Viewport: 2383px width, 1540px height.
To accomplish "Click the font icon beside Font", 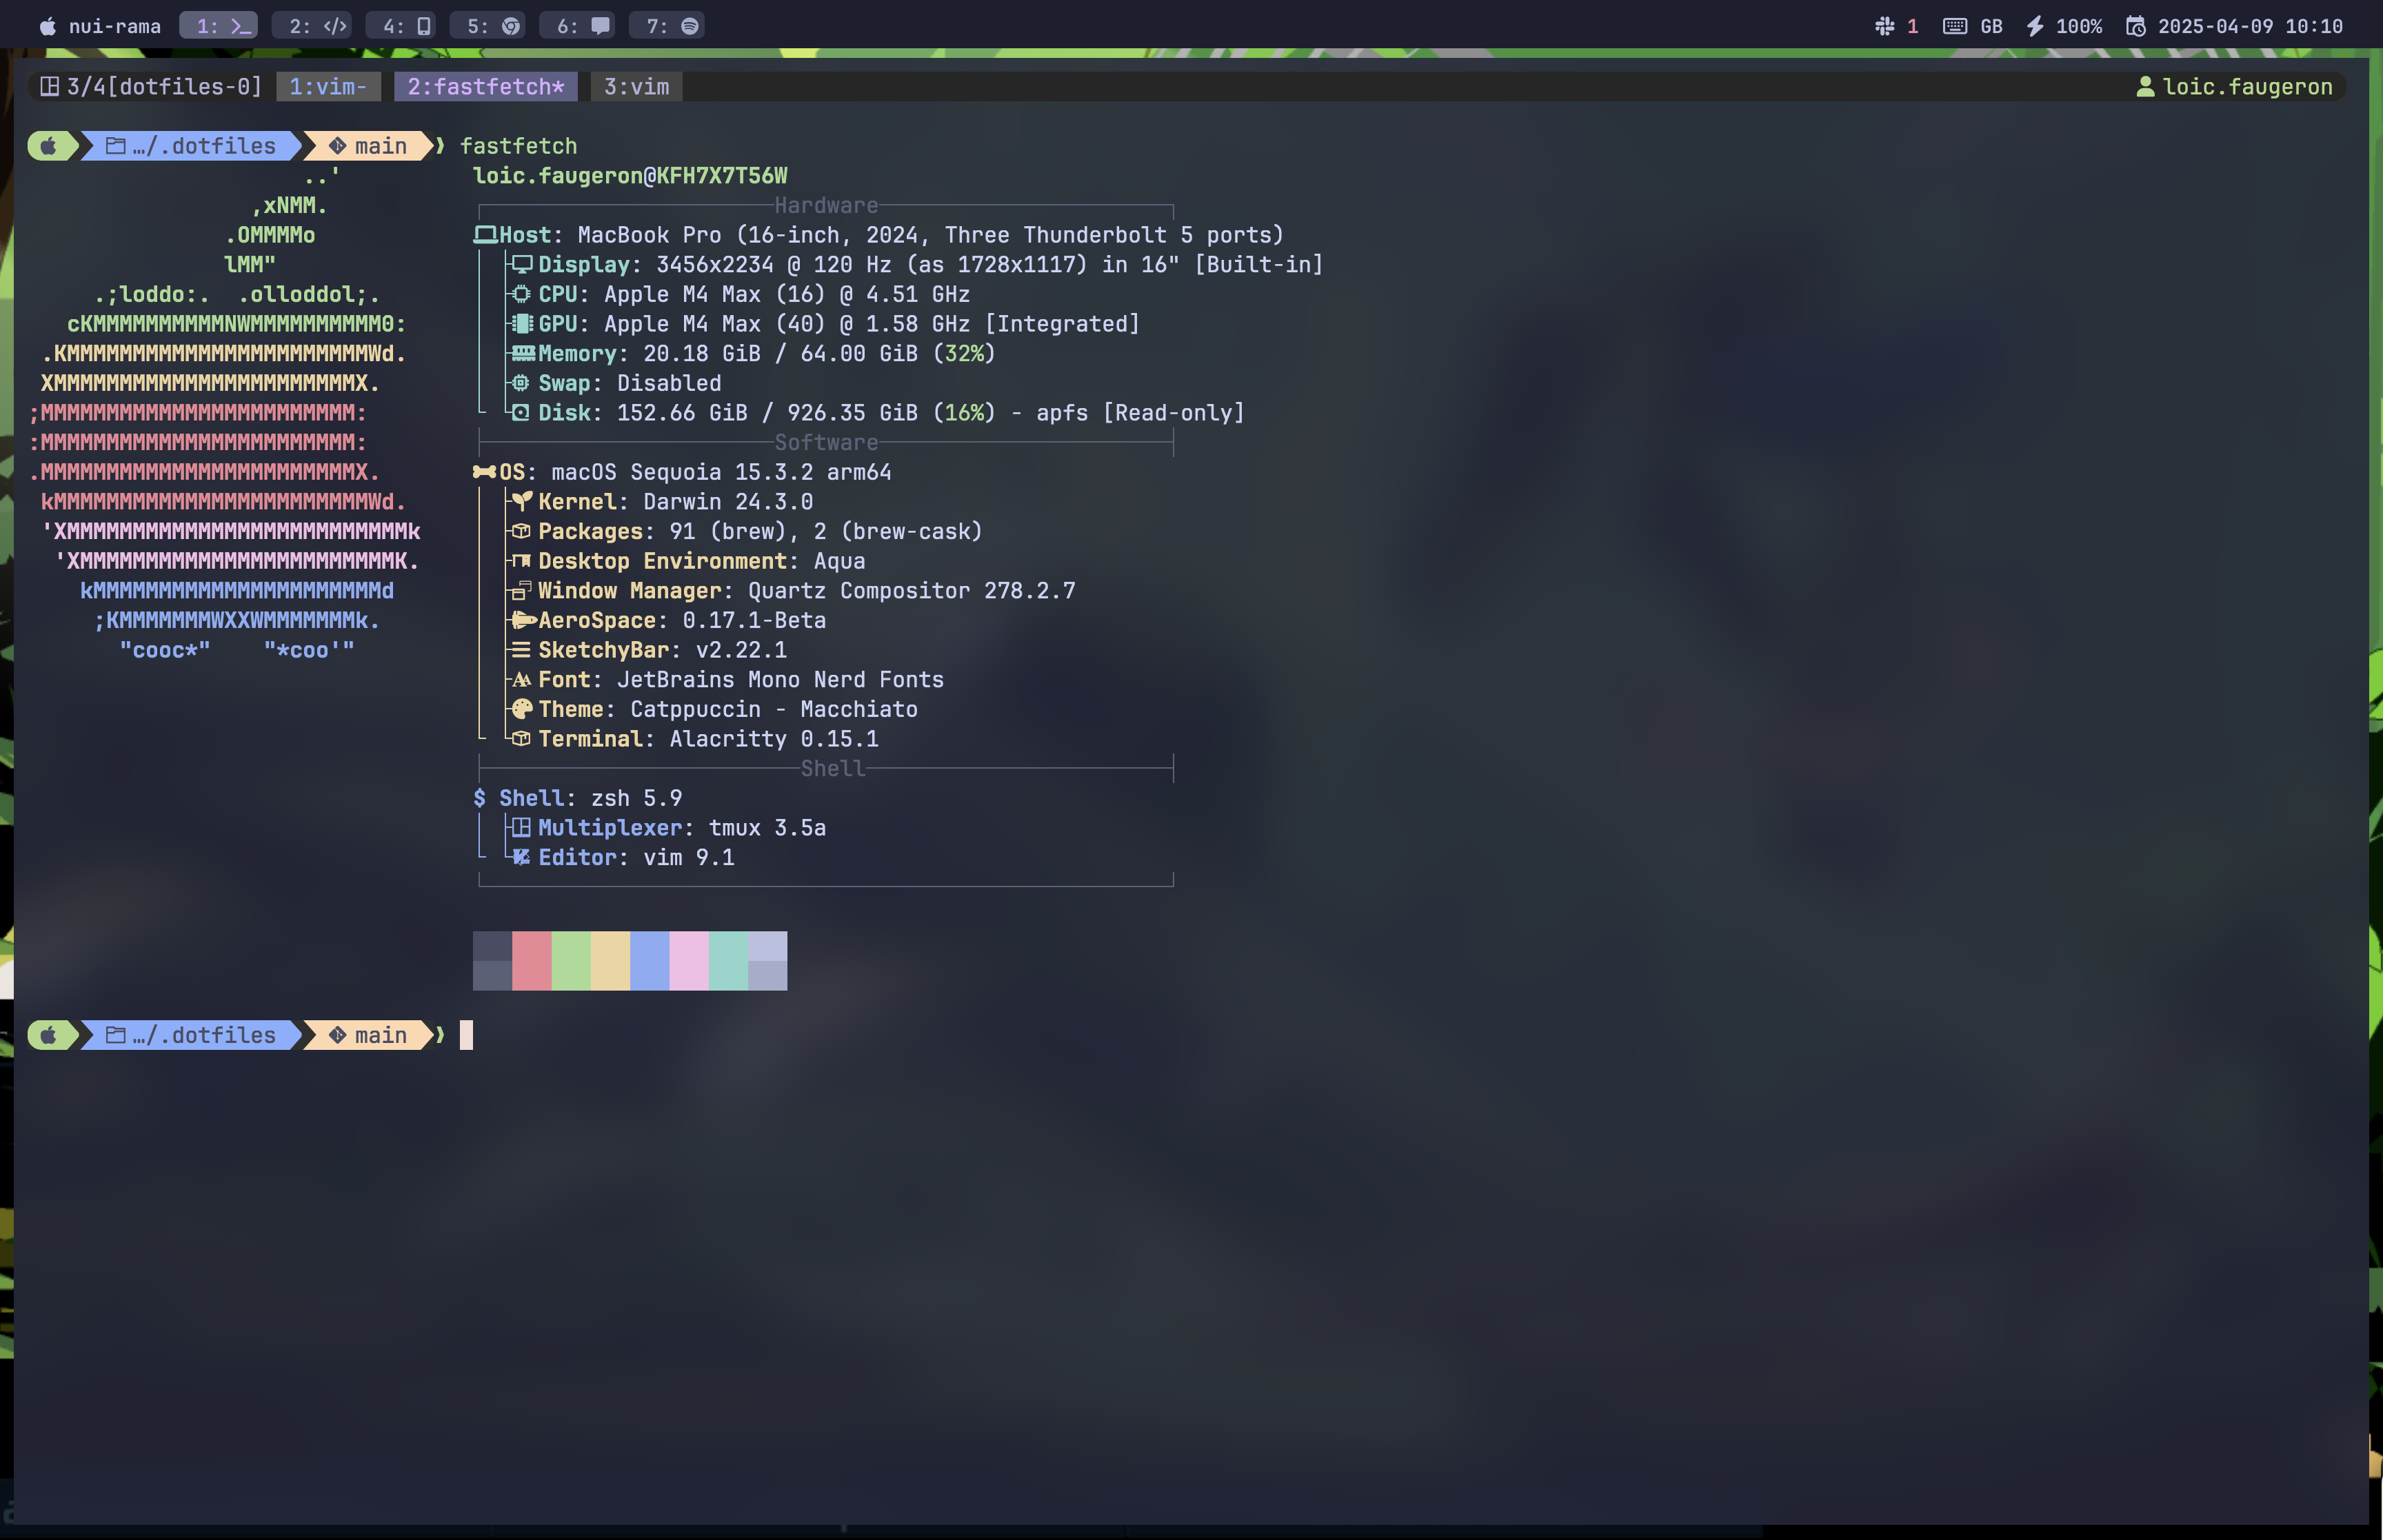I will click(x=521, y=680).
